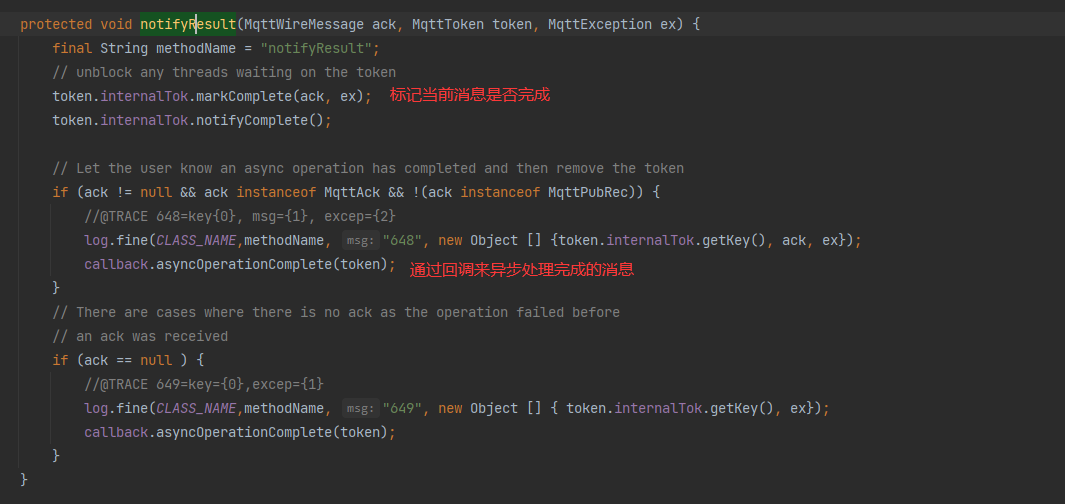Click the MqttAck class name
This screenshot has height=504, width=1065.
352,193
